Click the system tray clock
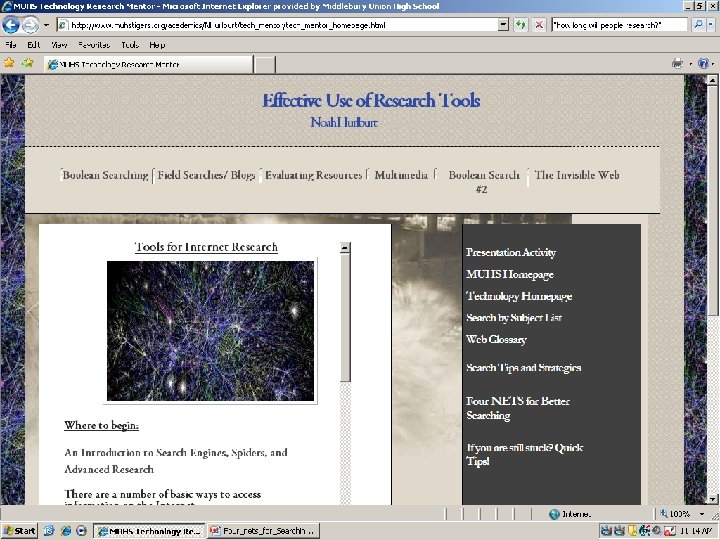 tap(696, 531)
